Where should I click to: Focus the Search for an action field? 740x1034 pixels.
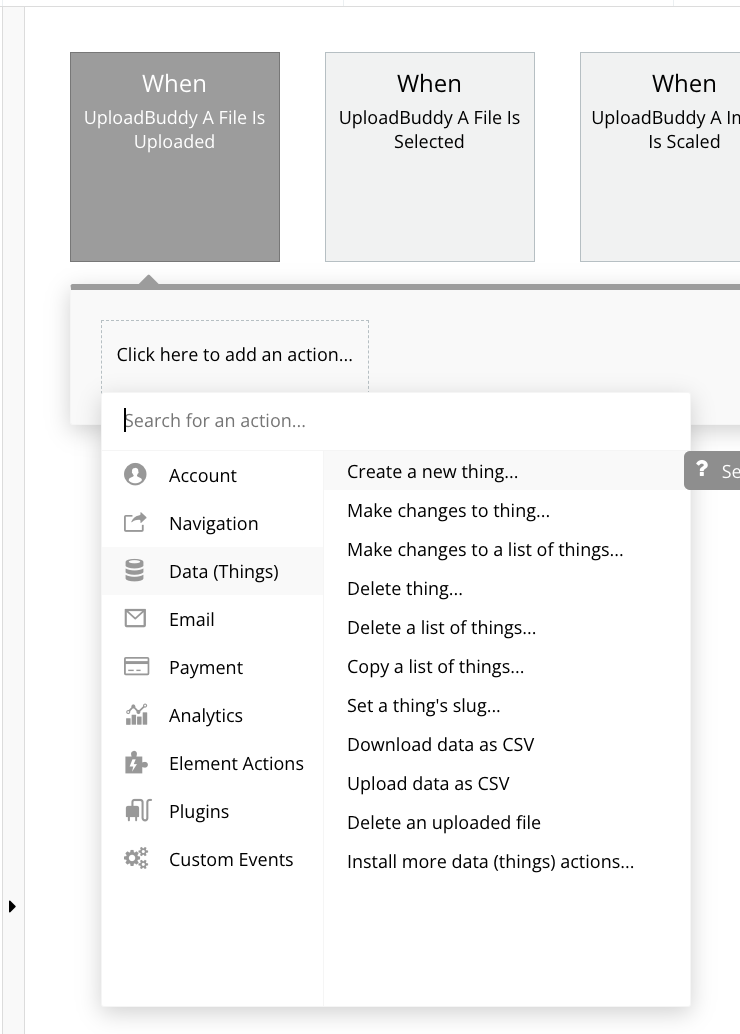(x=396, y=421)
